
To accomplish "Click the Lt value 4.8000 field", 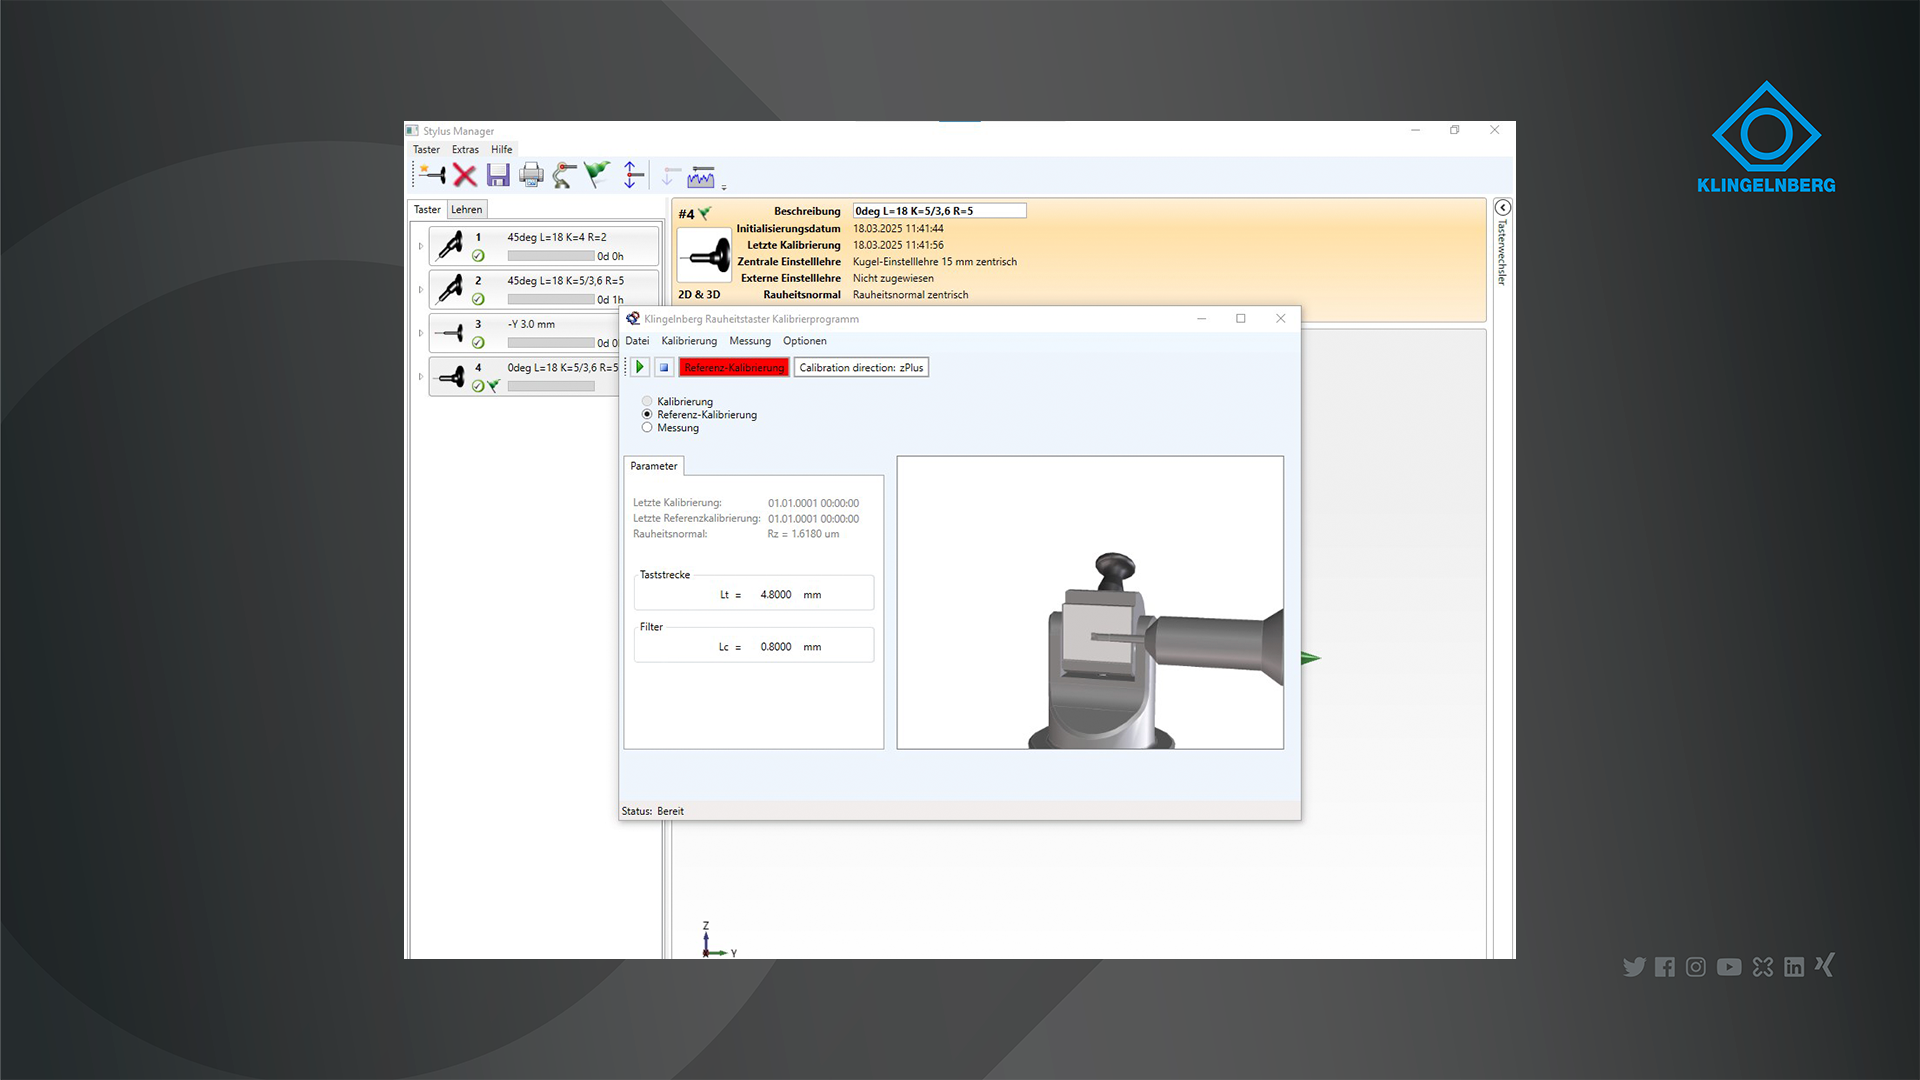I will [776, 595].
